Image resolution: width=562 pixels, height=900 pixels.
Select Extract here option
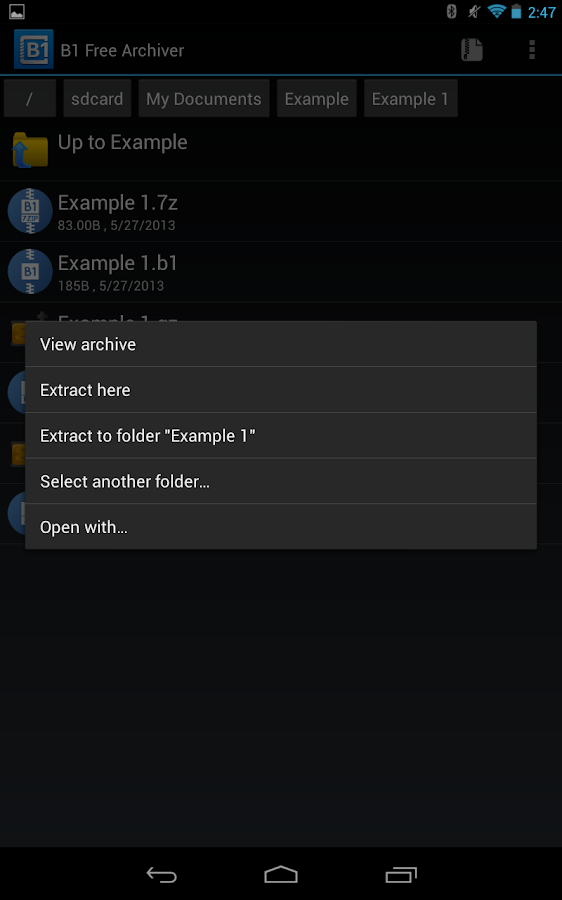coord(281,390)
